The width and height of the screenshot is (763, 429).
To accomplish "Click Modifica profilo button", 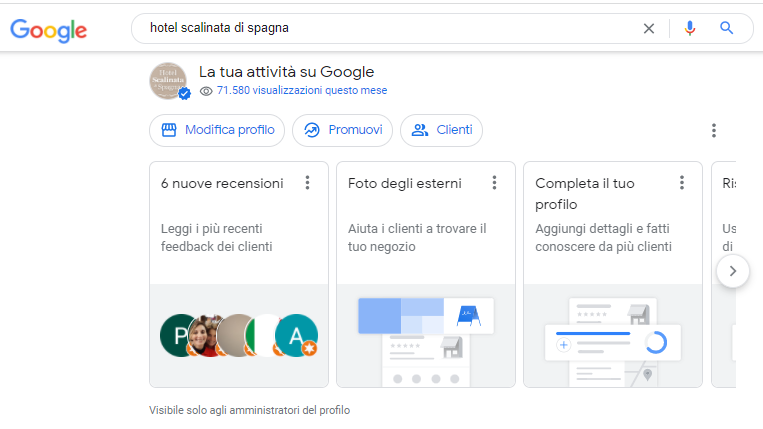I will 217,130.
